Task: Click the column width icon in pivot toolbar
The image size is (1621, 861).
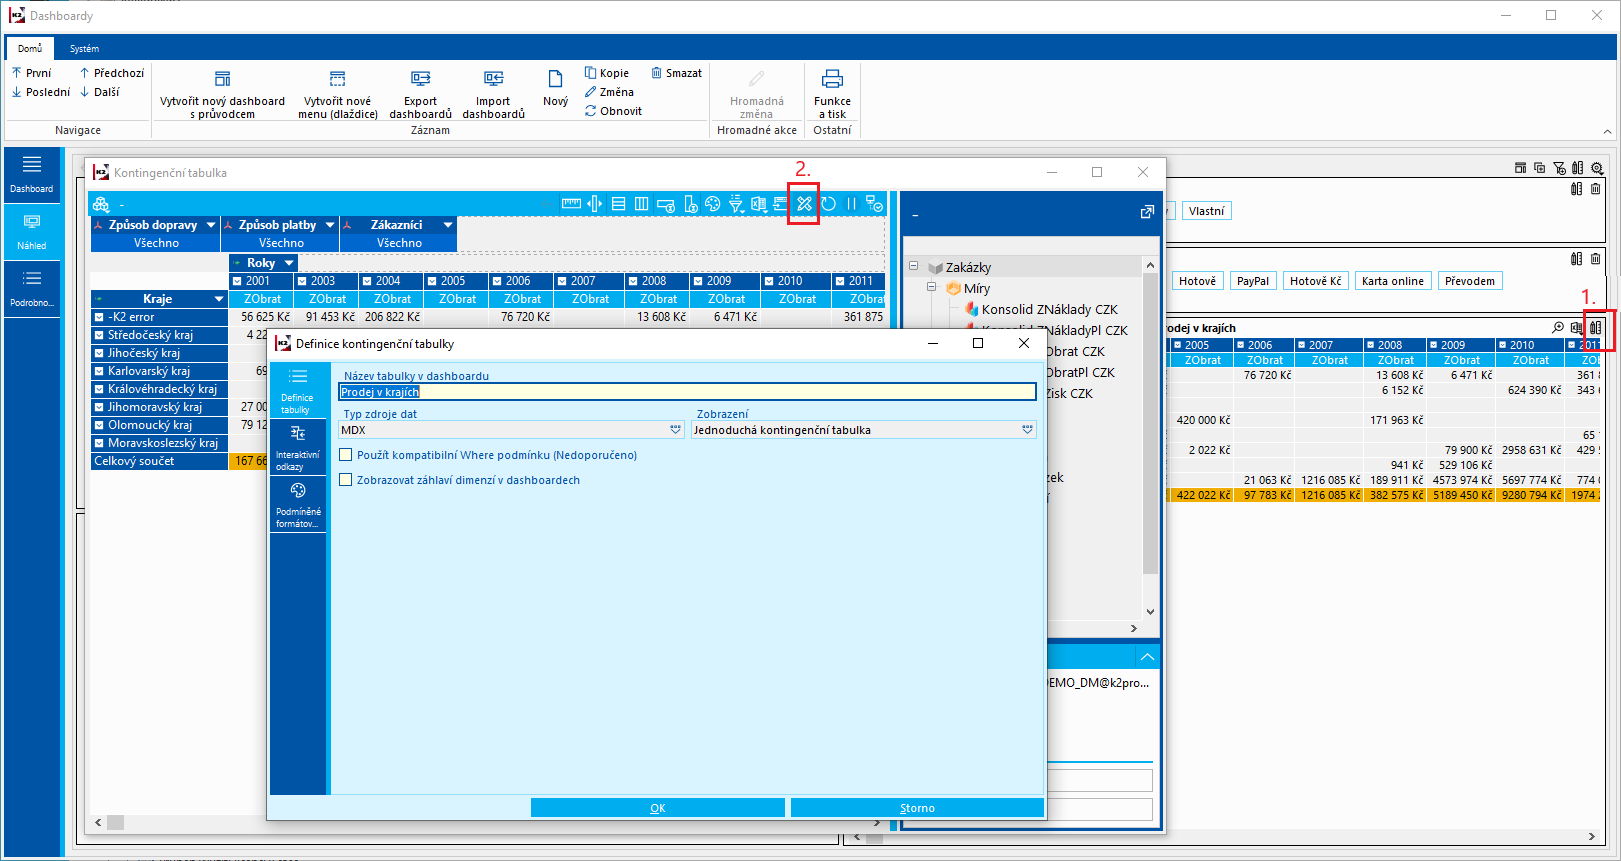Action: [x=595, y=204]
